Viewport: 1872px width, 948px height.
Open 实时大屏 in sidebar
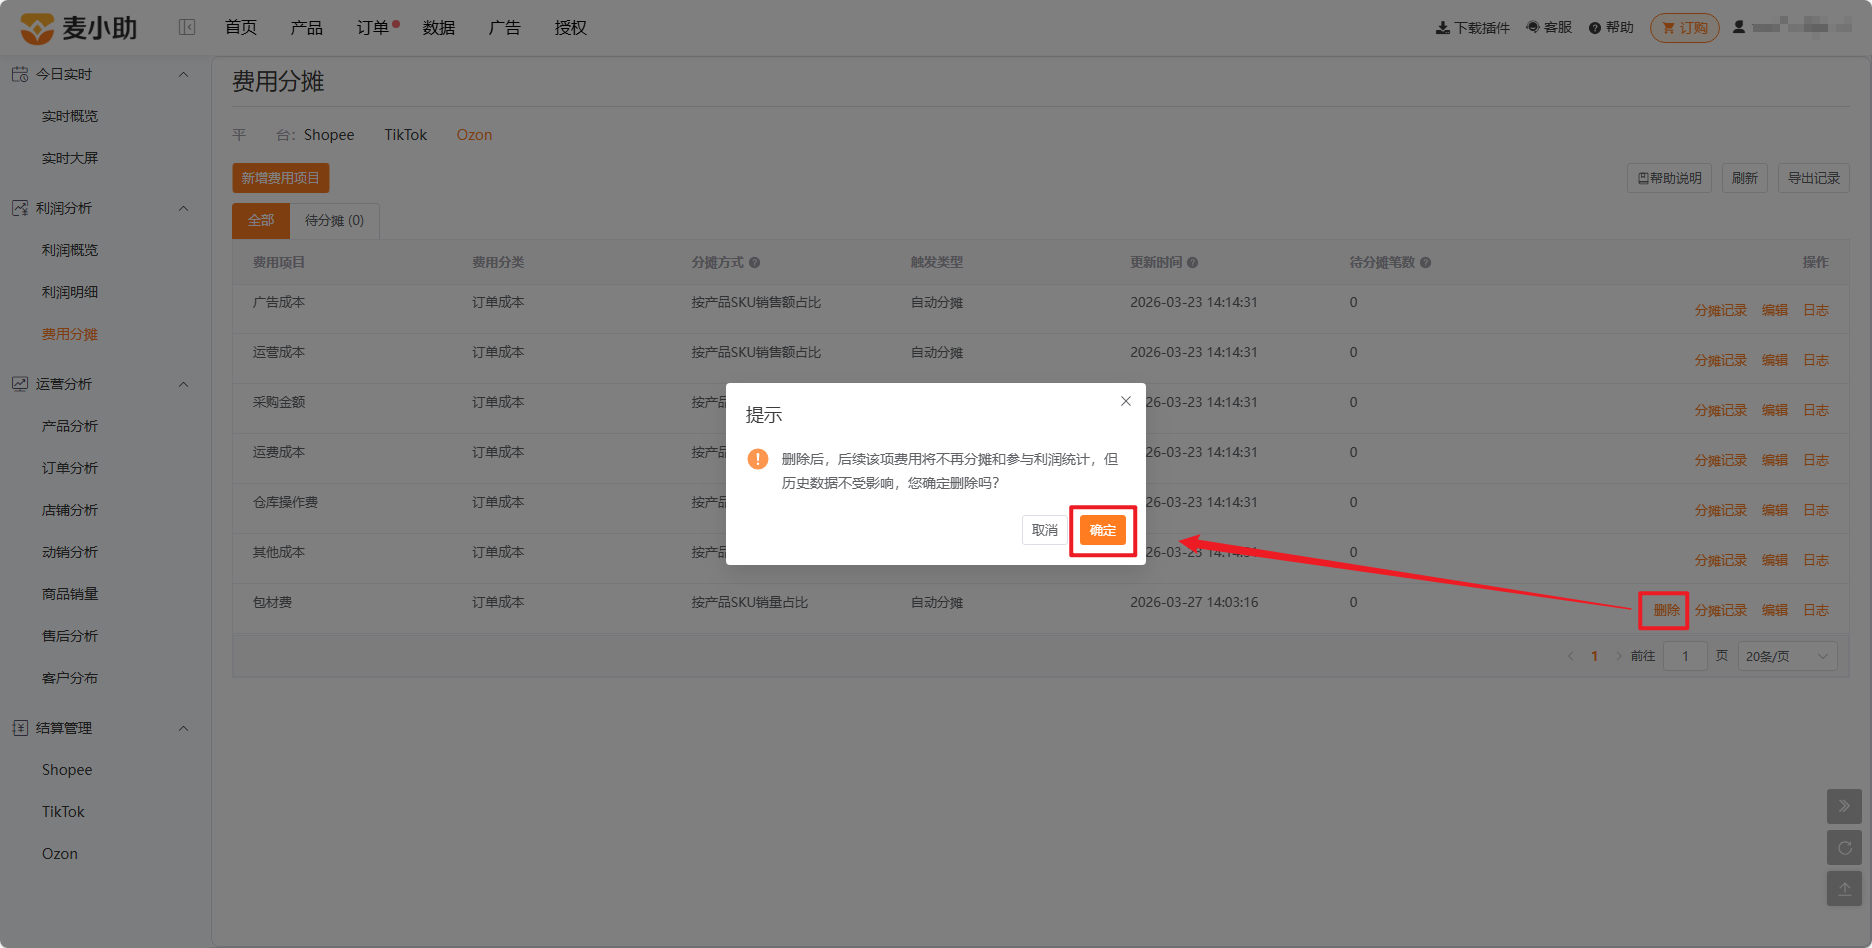[x=70, y=158]
